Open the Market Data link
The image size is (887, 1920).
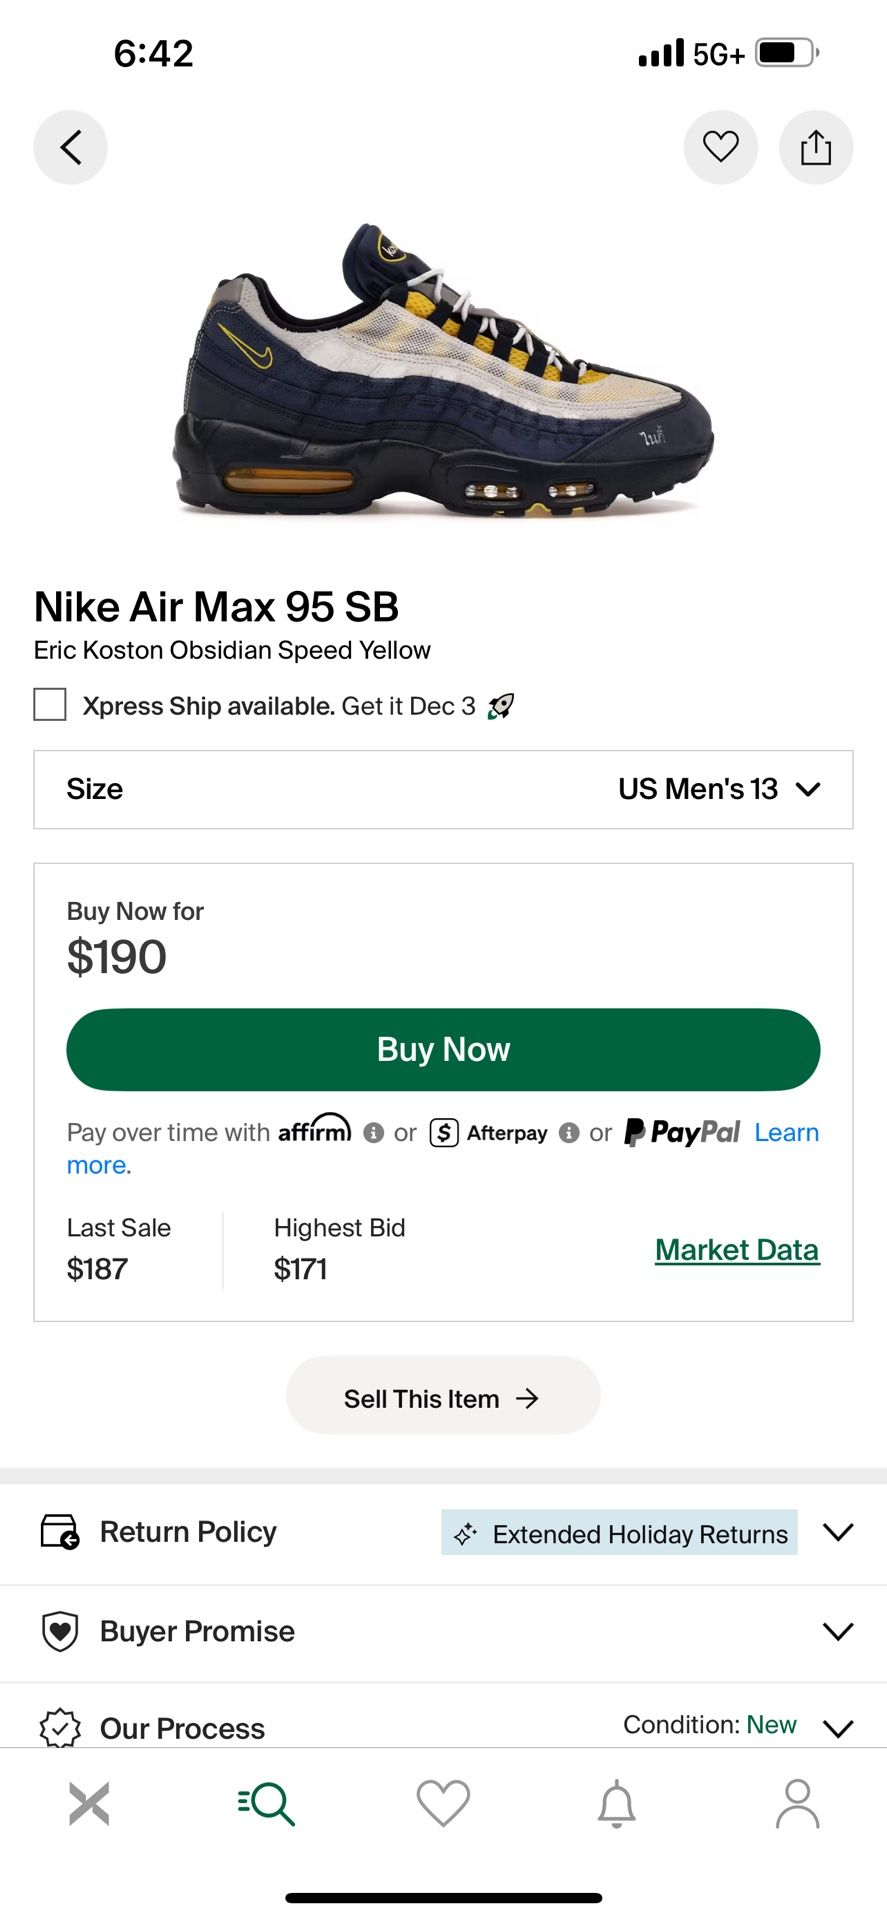point(737,1250)
